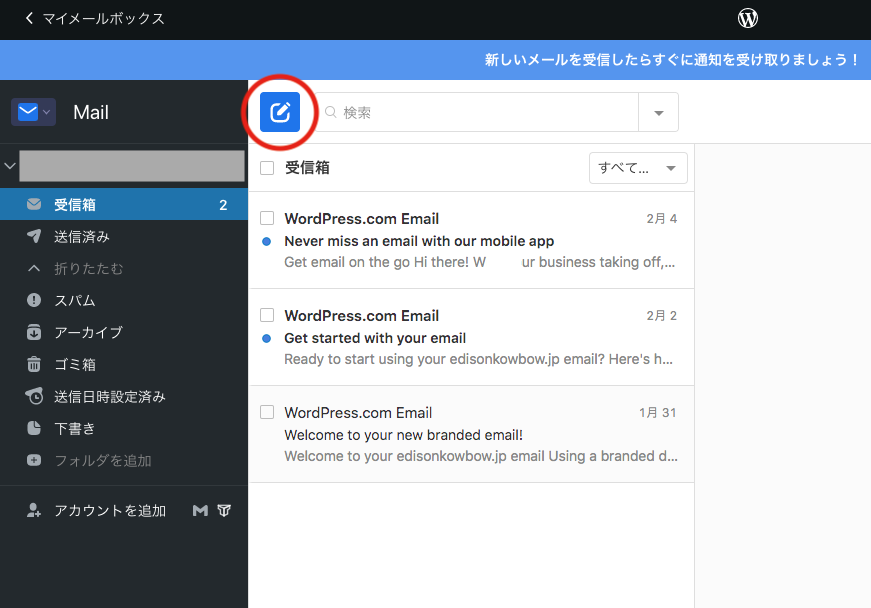Check the 'Never miss an email' message checkbox

tap(267, 218)
